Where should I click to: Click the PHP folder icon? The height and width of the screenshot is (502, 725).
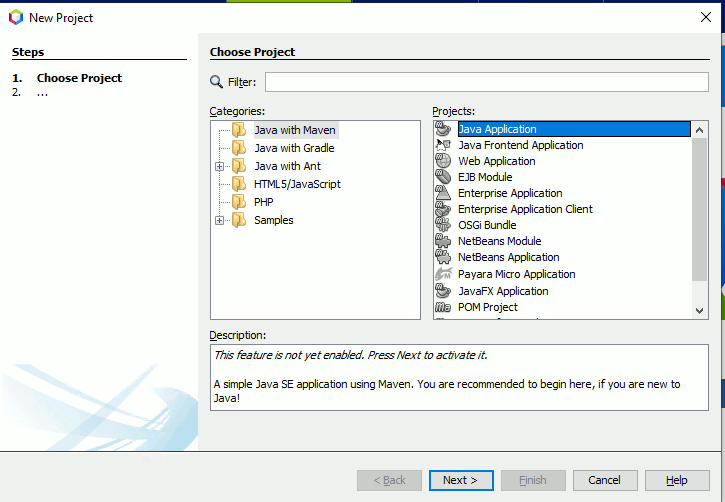point(239,202)
